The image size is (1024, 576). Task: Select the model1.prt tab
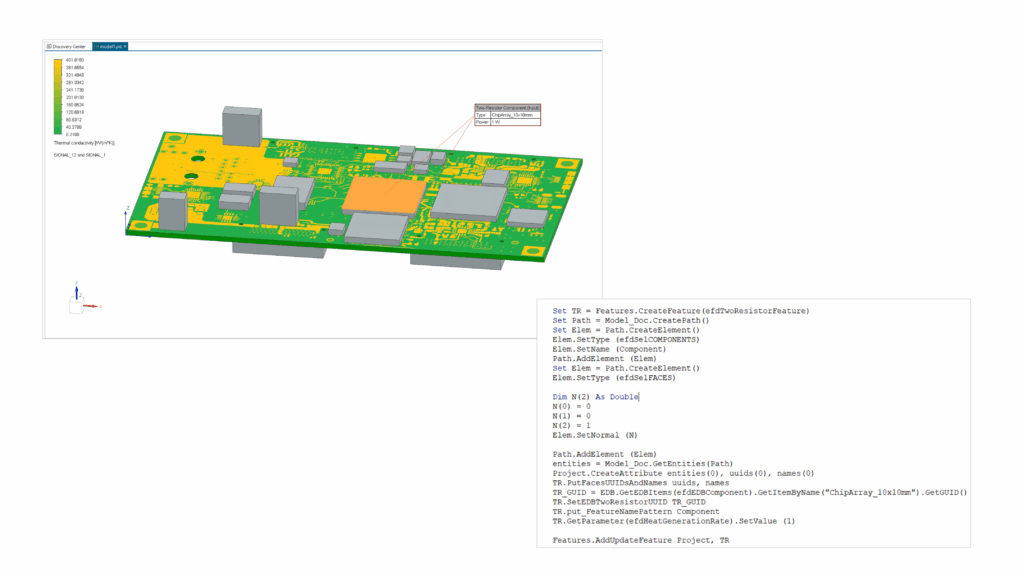[x=108, y=46]
